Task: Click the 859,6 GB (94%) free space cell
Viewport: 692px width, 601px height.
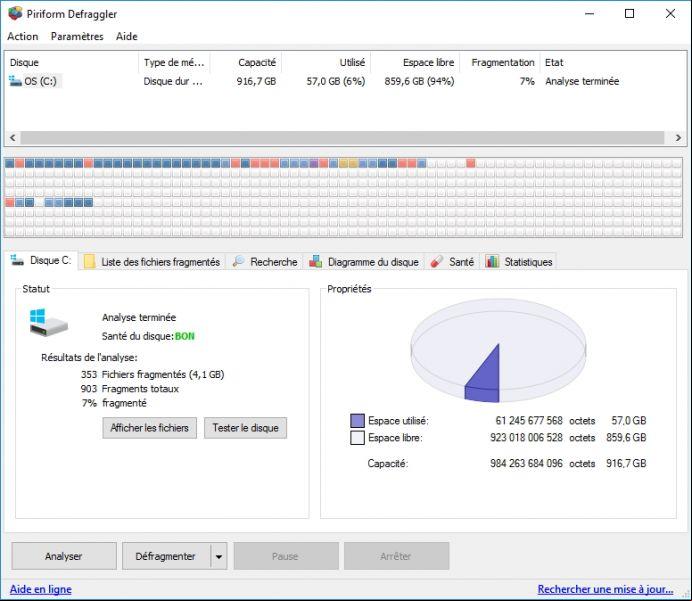Action: [x=419, y=81]
